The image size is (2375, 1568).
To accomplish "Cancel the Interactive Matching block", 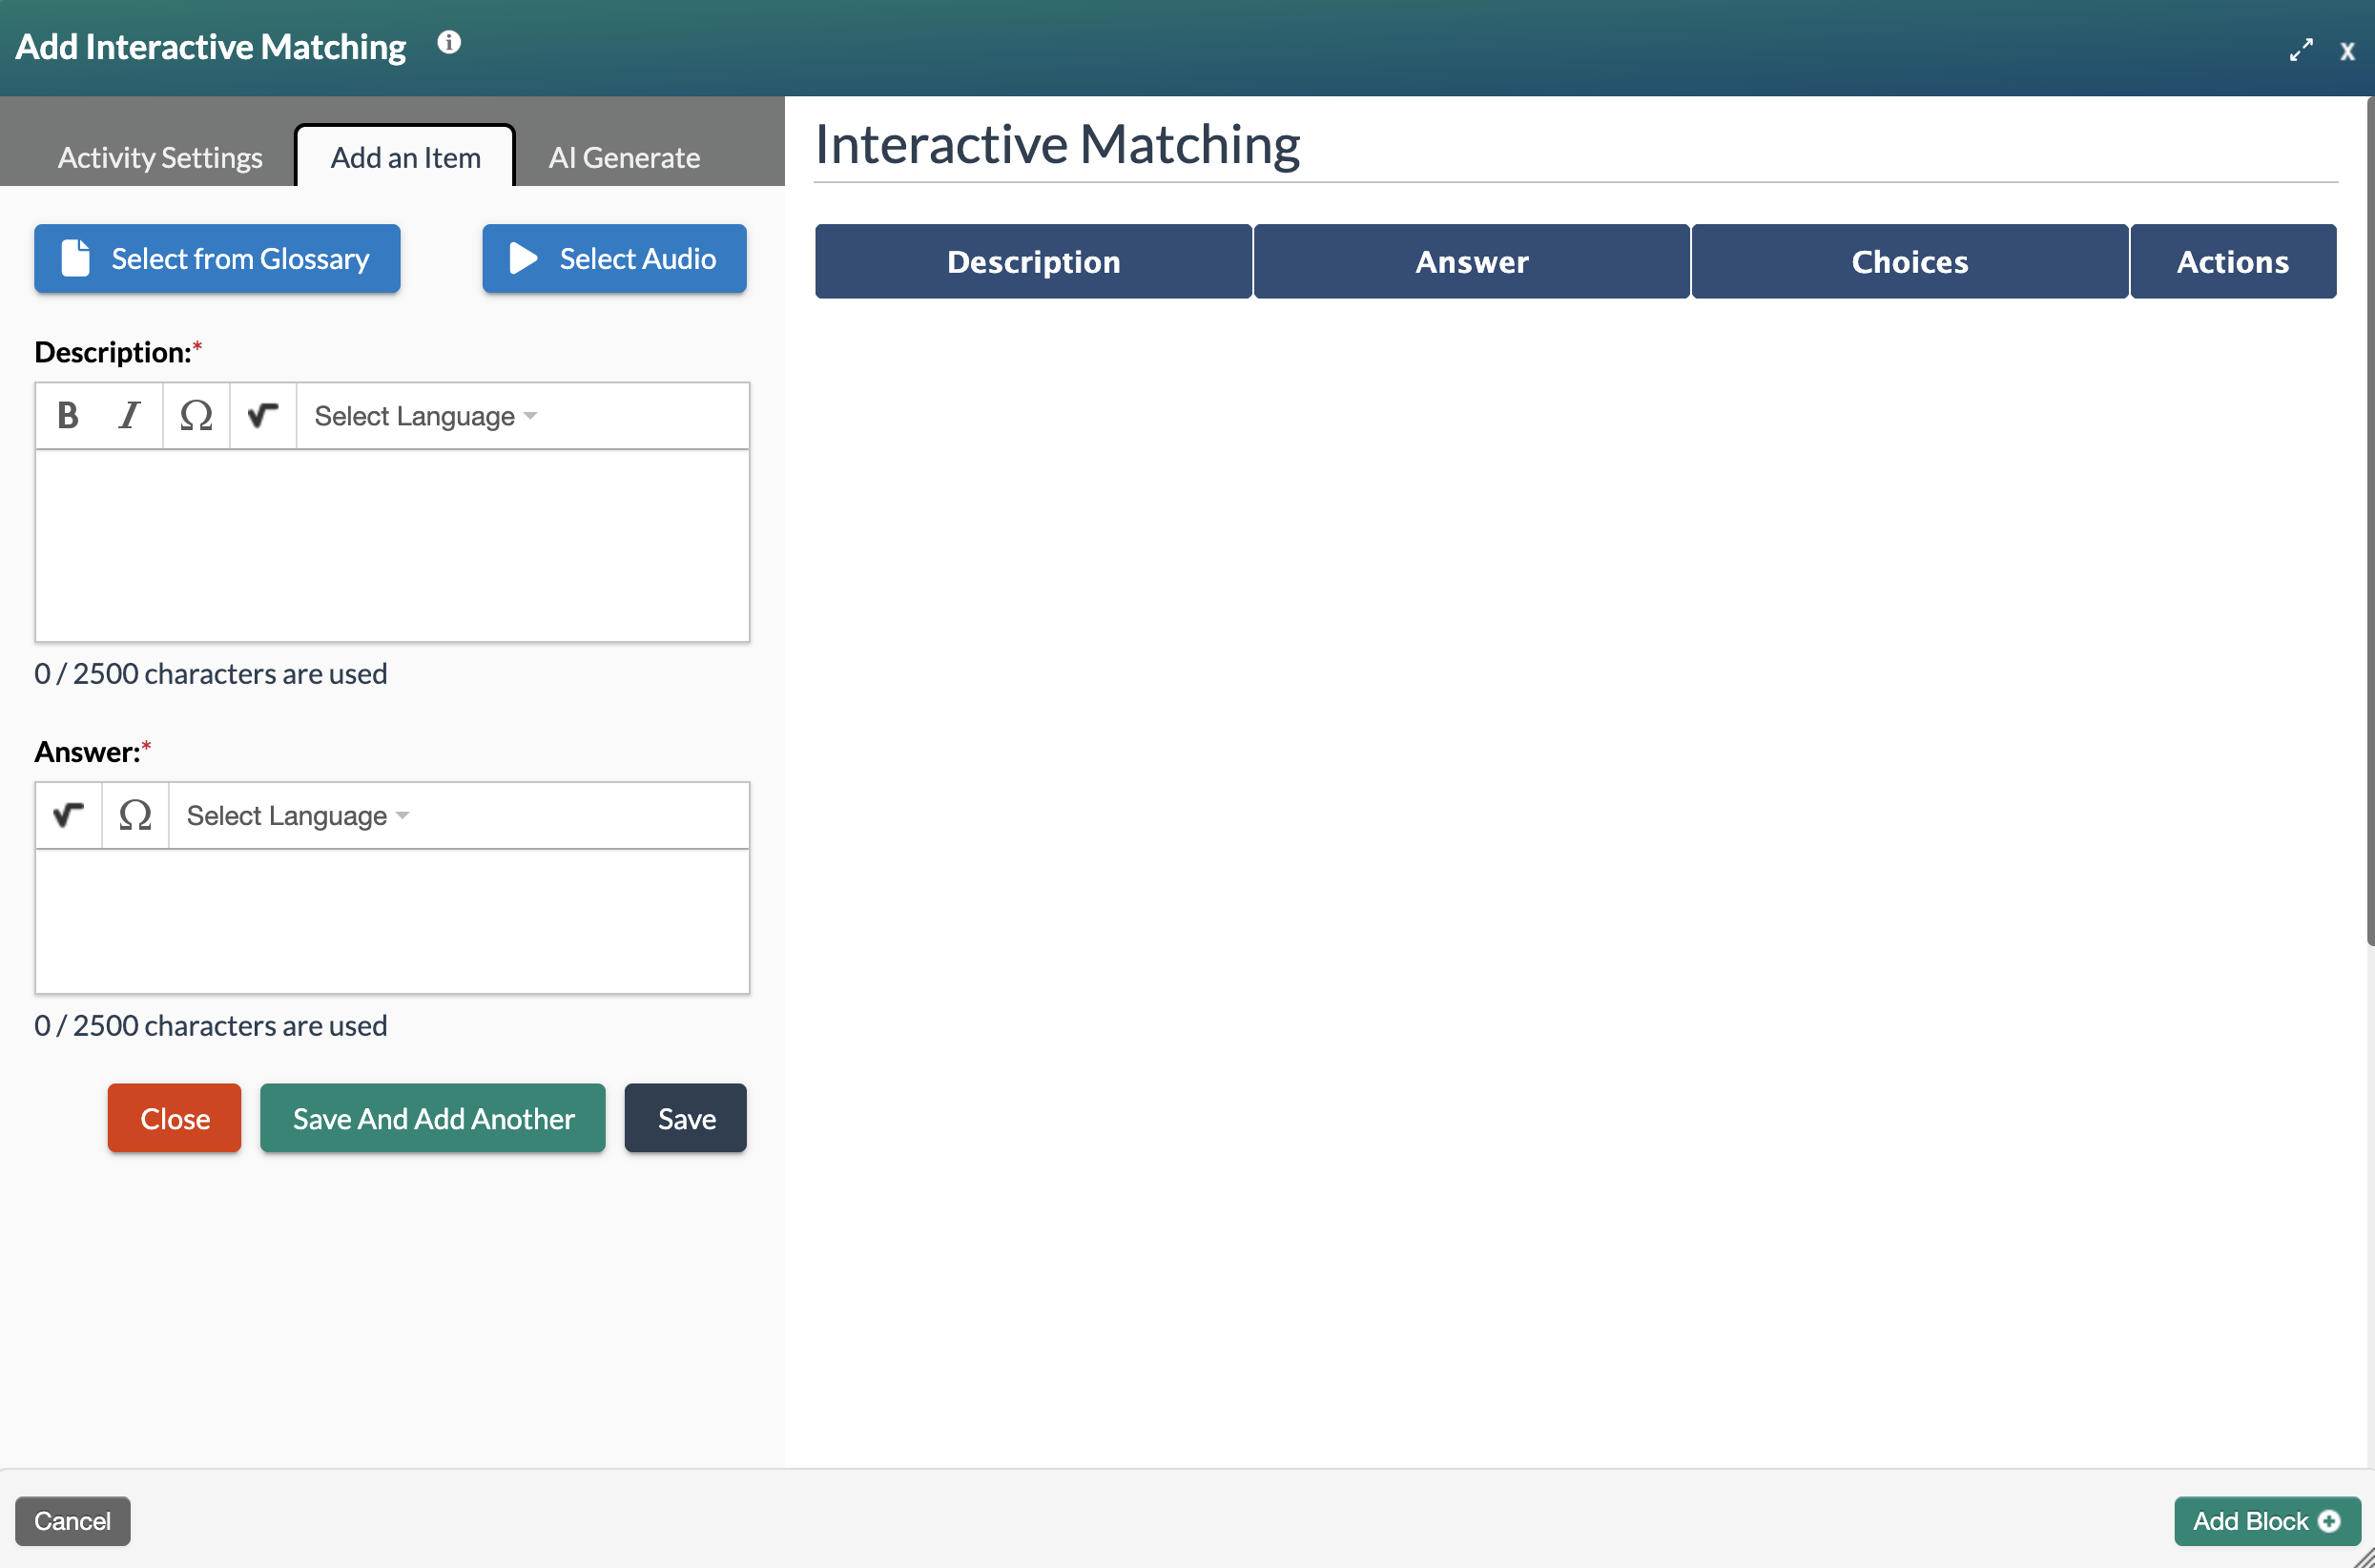I will point(72,1520).
